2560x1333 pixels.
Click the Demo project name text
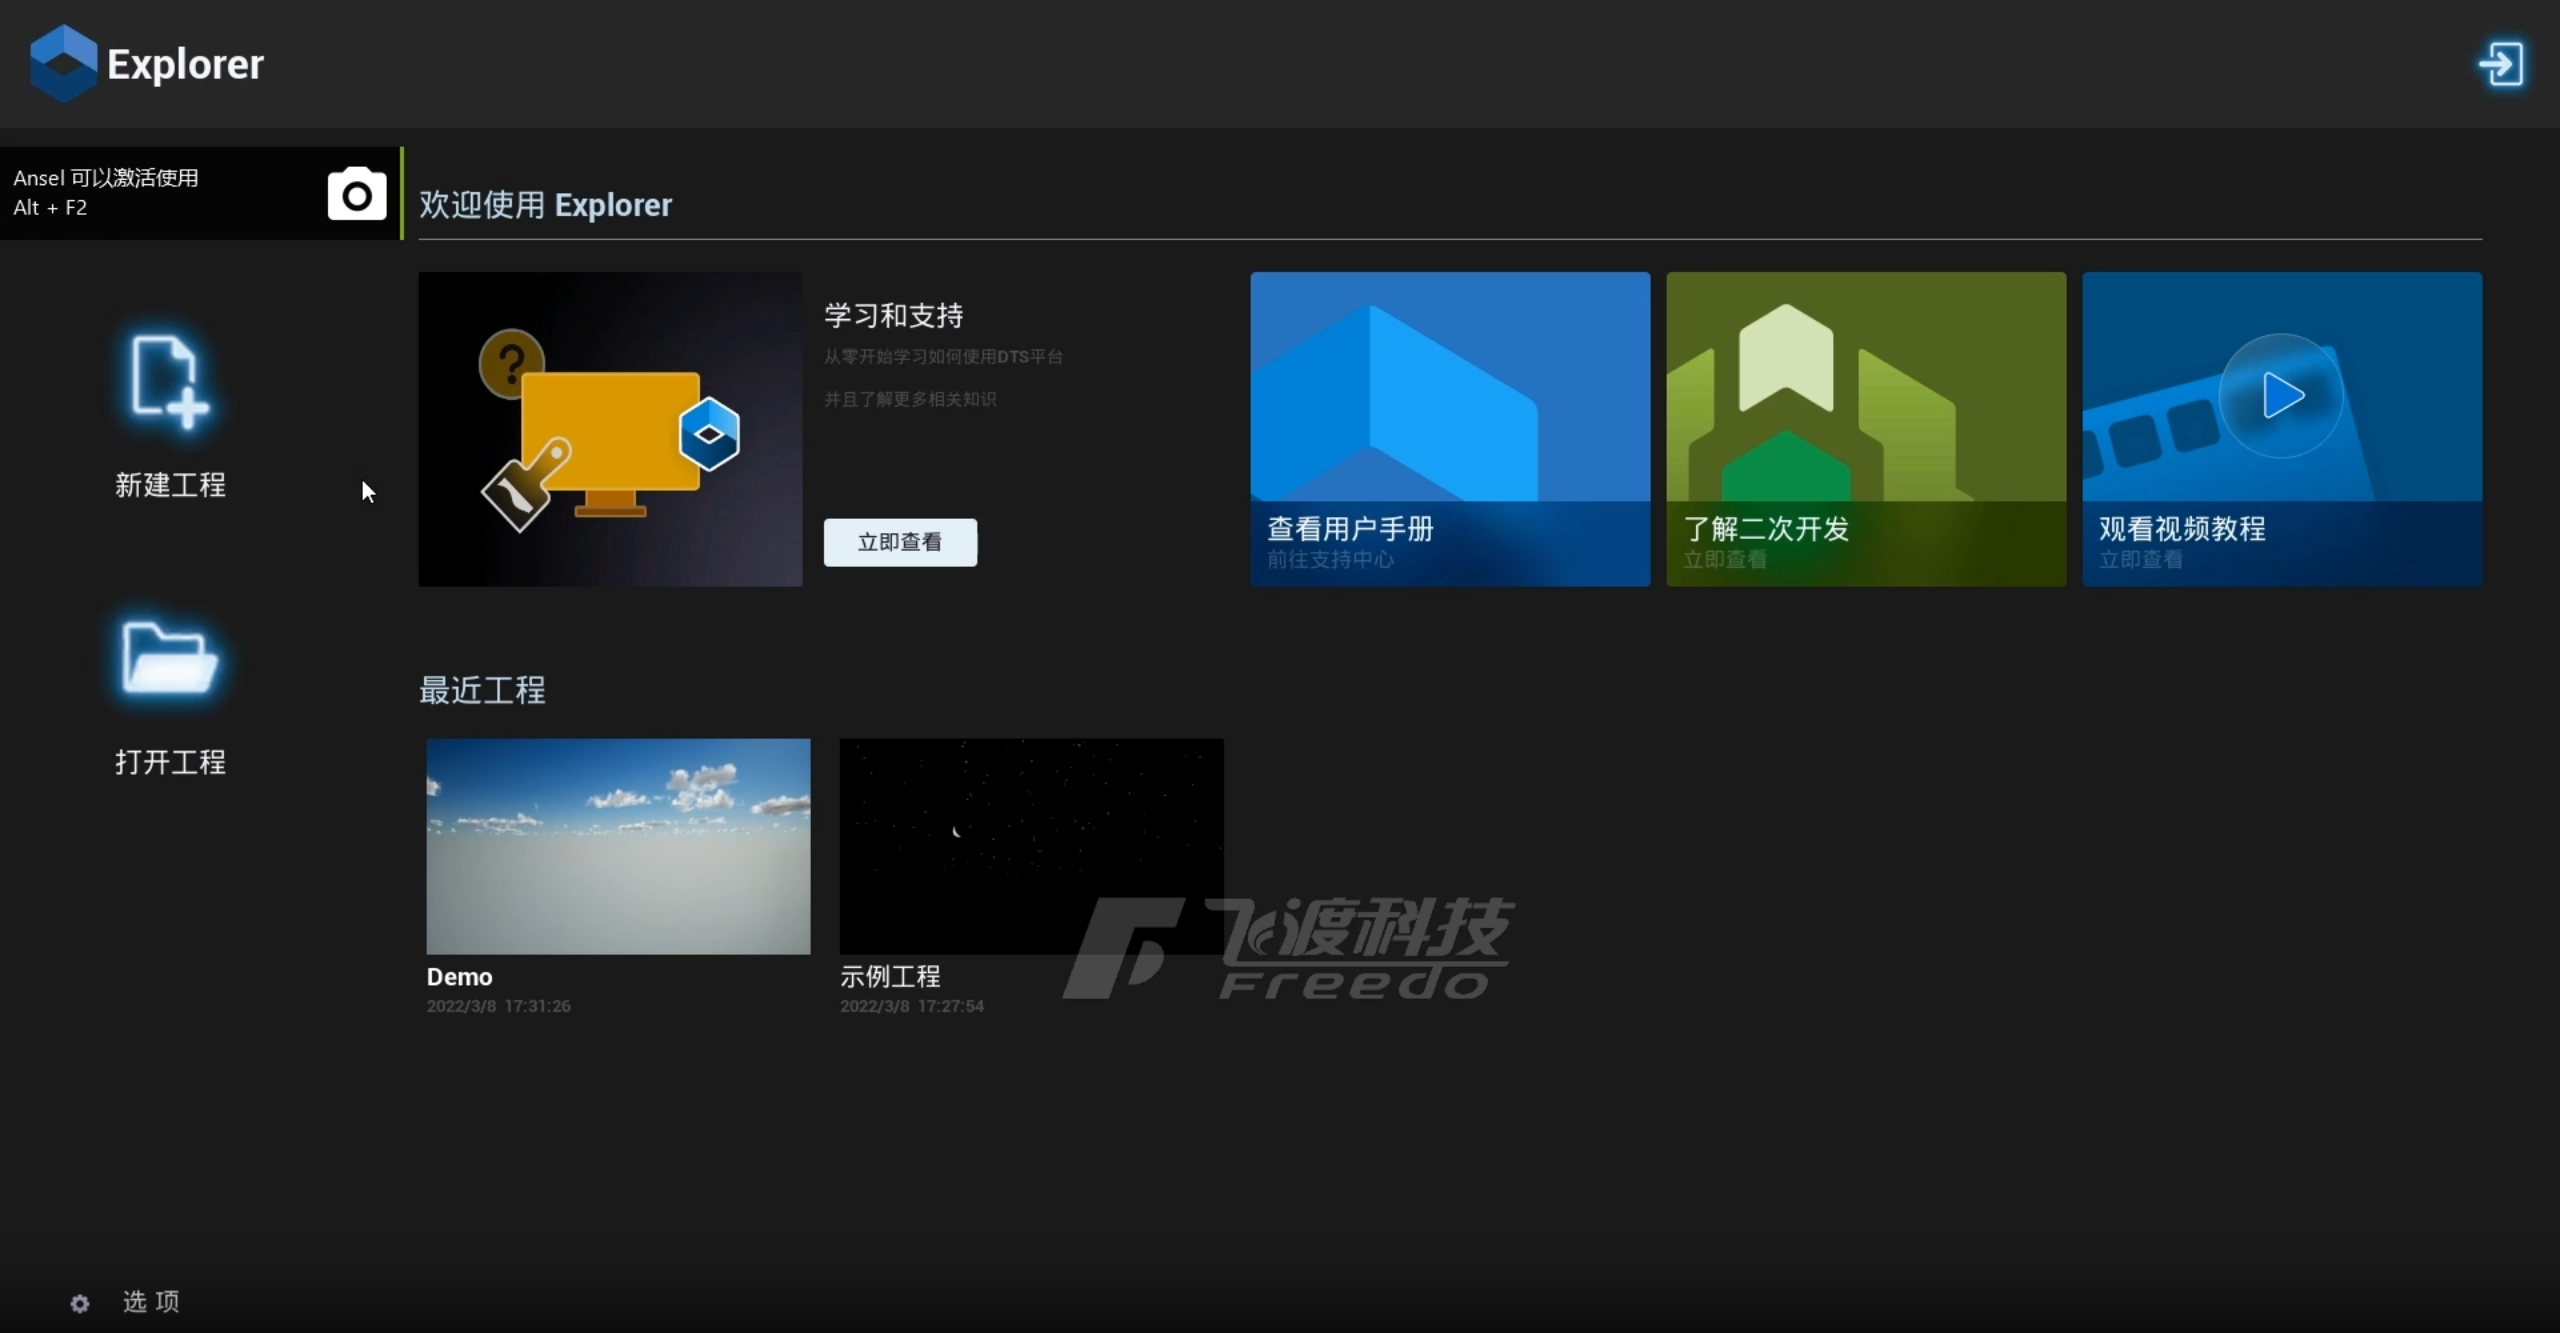coord(459,977)
